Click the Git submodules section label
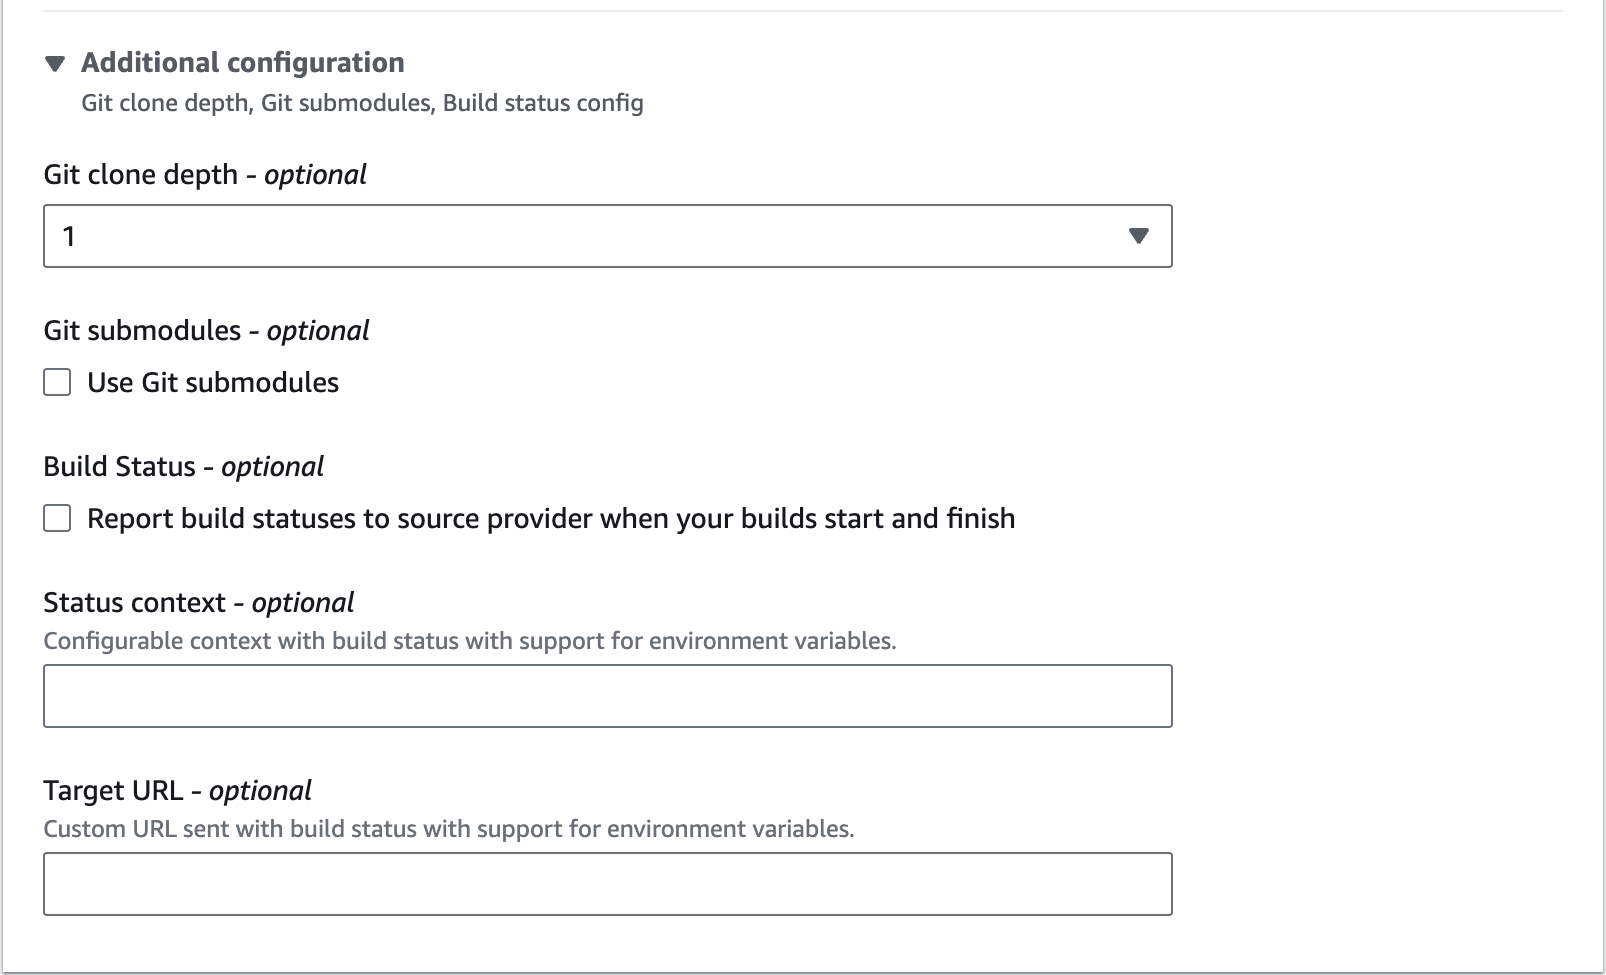 pyautogui.click(x=142, y=331)
